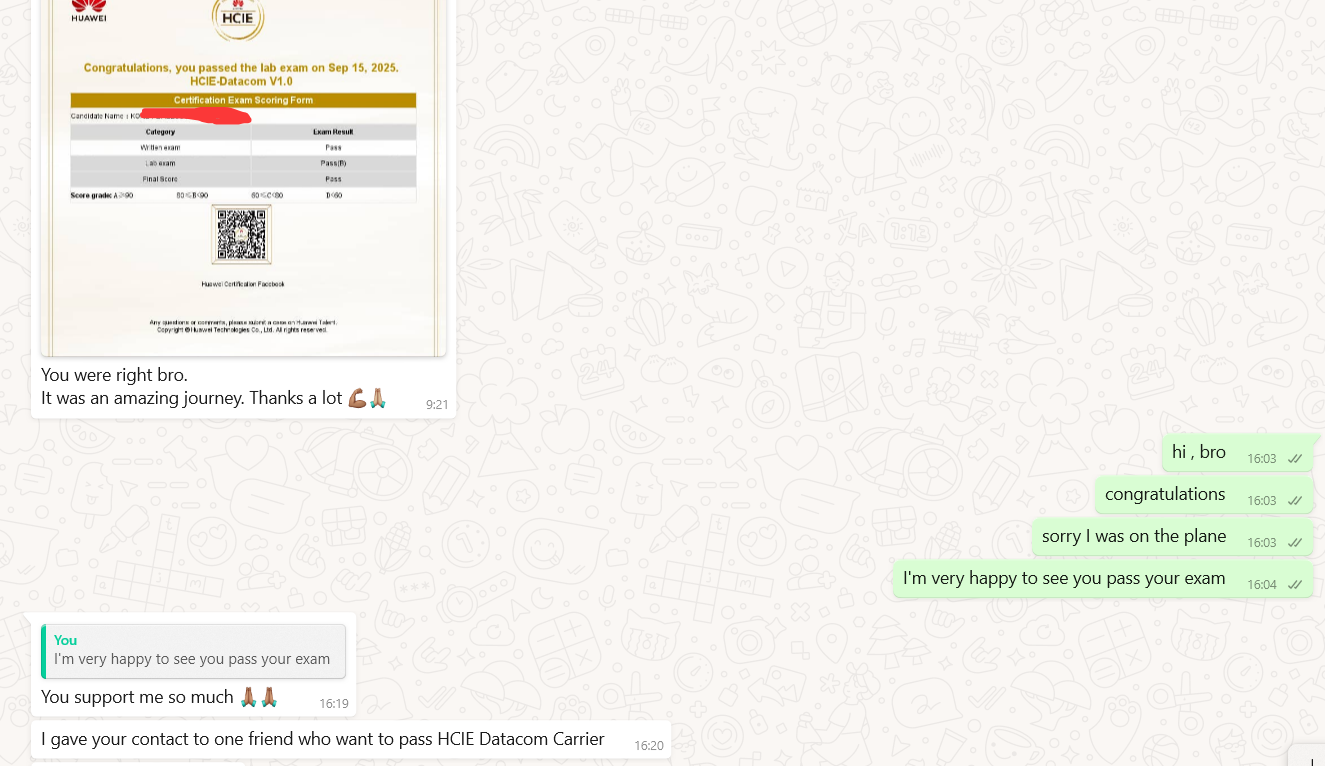Open the HCIE certificate image
Viewport: 1325px width, 766px height.
pyautogui.click(x=243, y=180)
